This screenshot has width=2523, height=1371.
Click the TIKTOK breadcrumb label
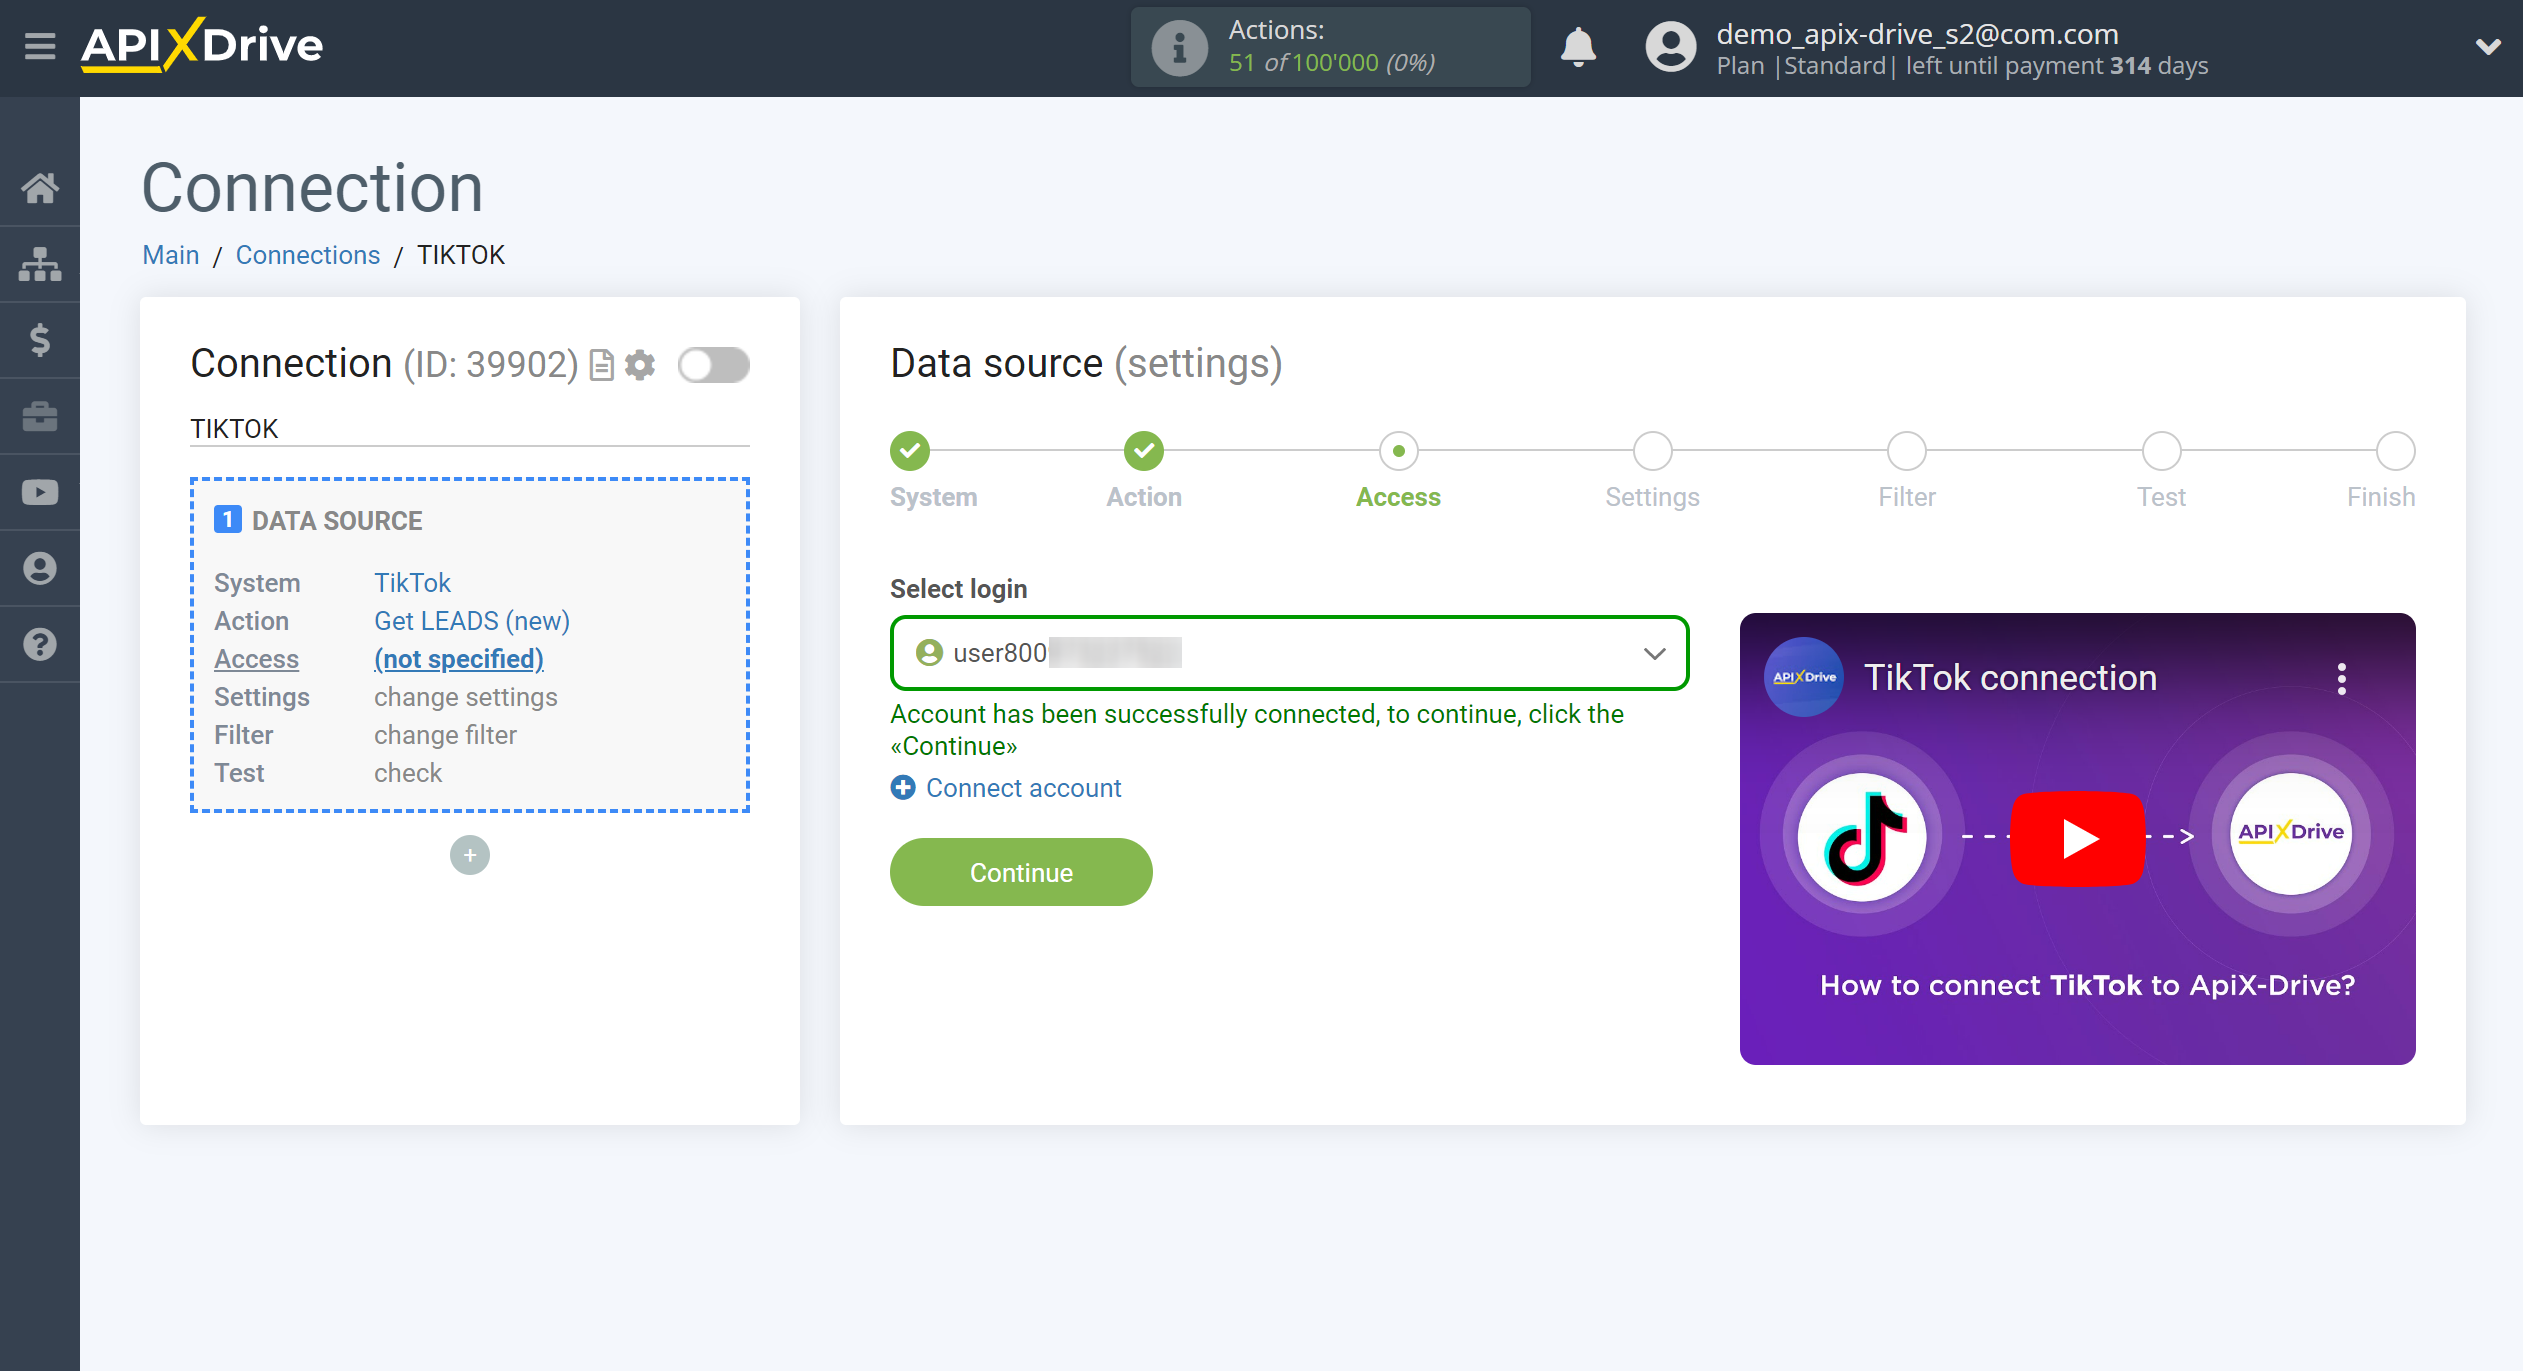461,255
